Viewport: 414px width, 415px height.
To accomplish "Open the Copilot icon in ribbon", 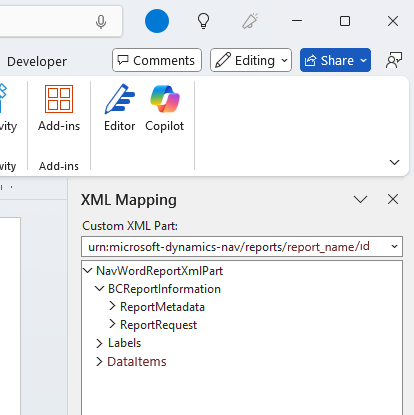I will (165, 99).
